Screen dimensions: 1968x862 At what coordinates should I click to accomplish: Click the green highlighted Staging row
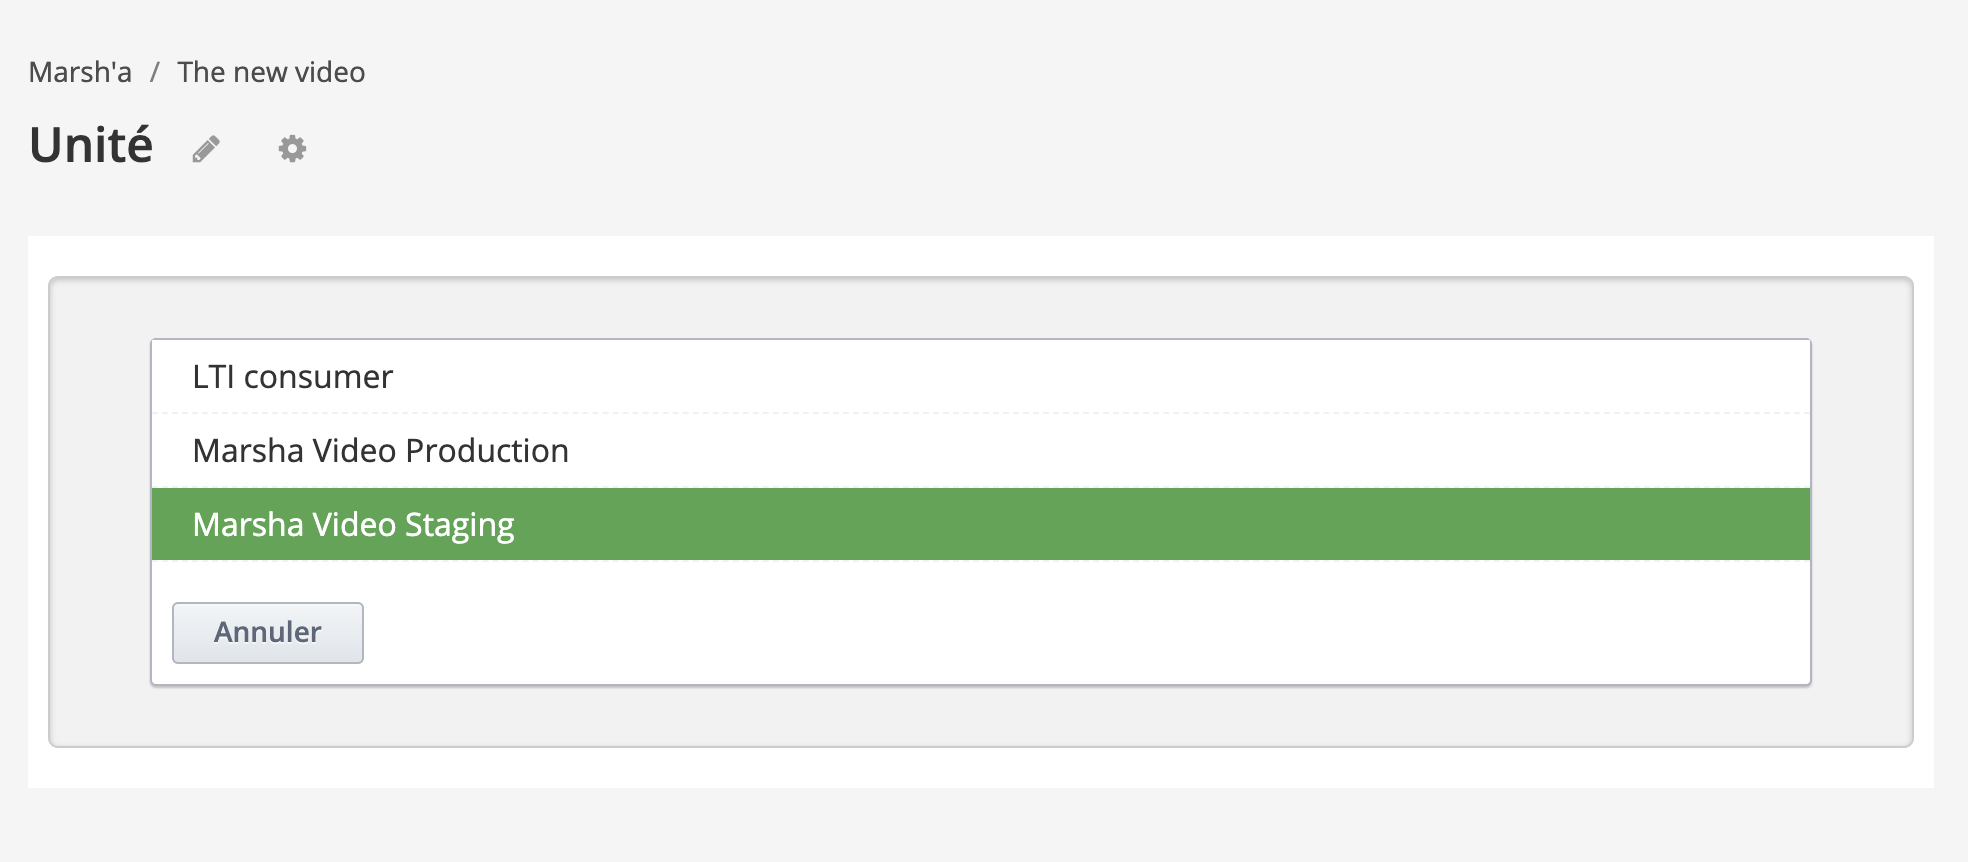(980, 525)
